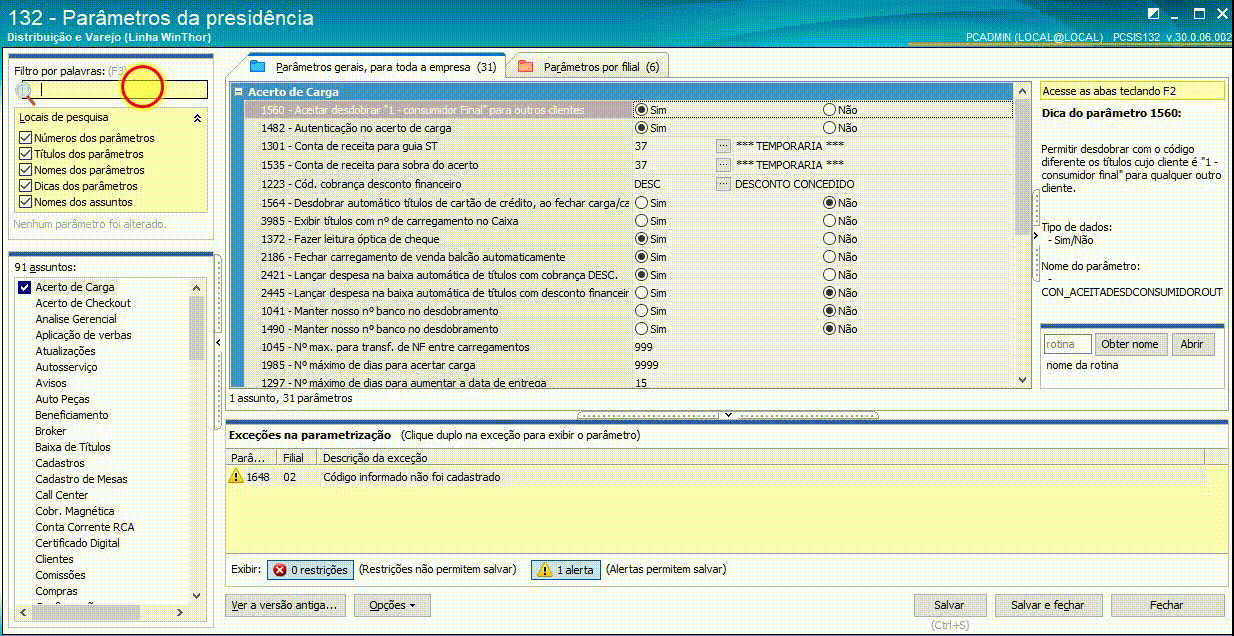
Task: Click the yellow warning icon on alerta button
Action: (544, 570)
